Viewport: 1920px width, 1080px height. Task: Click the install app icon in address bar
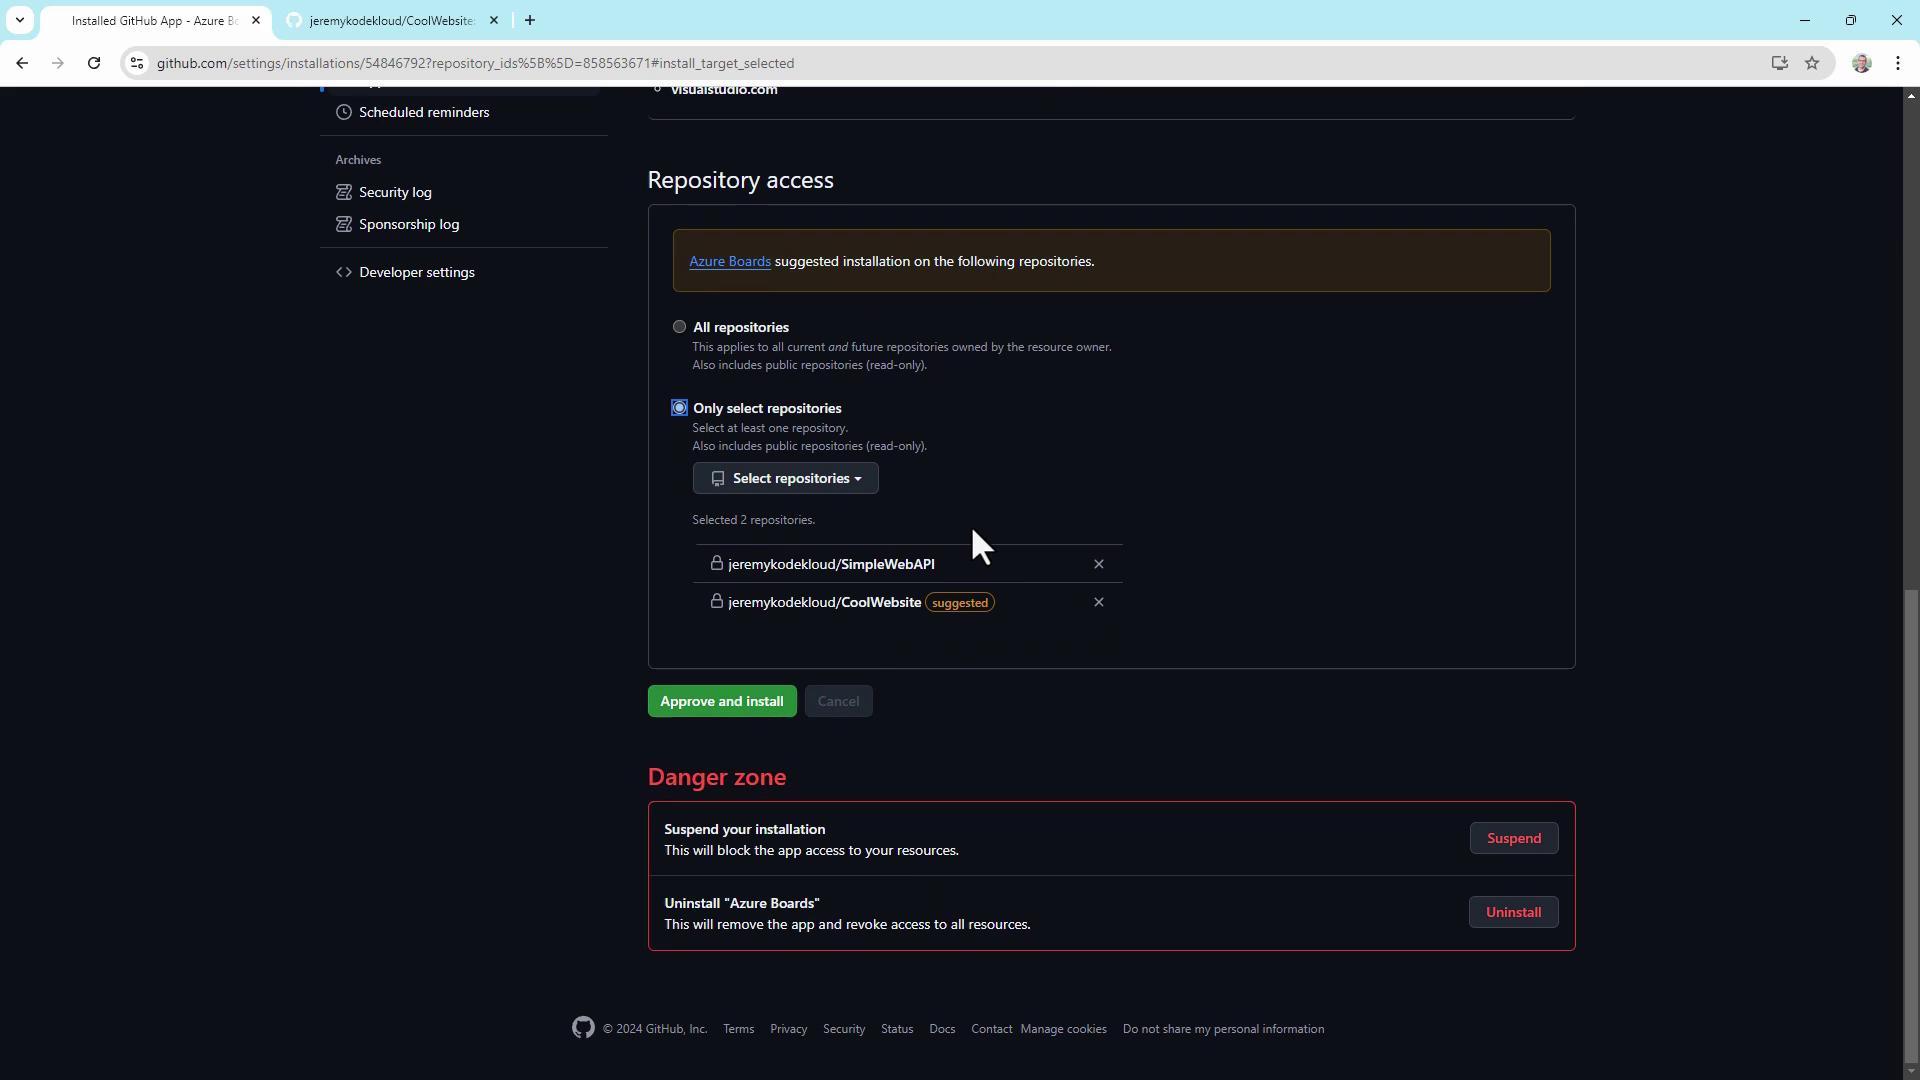pos(1779,63)
